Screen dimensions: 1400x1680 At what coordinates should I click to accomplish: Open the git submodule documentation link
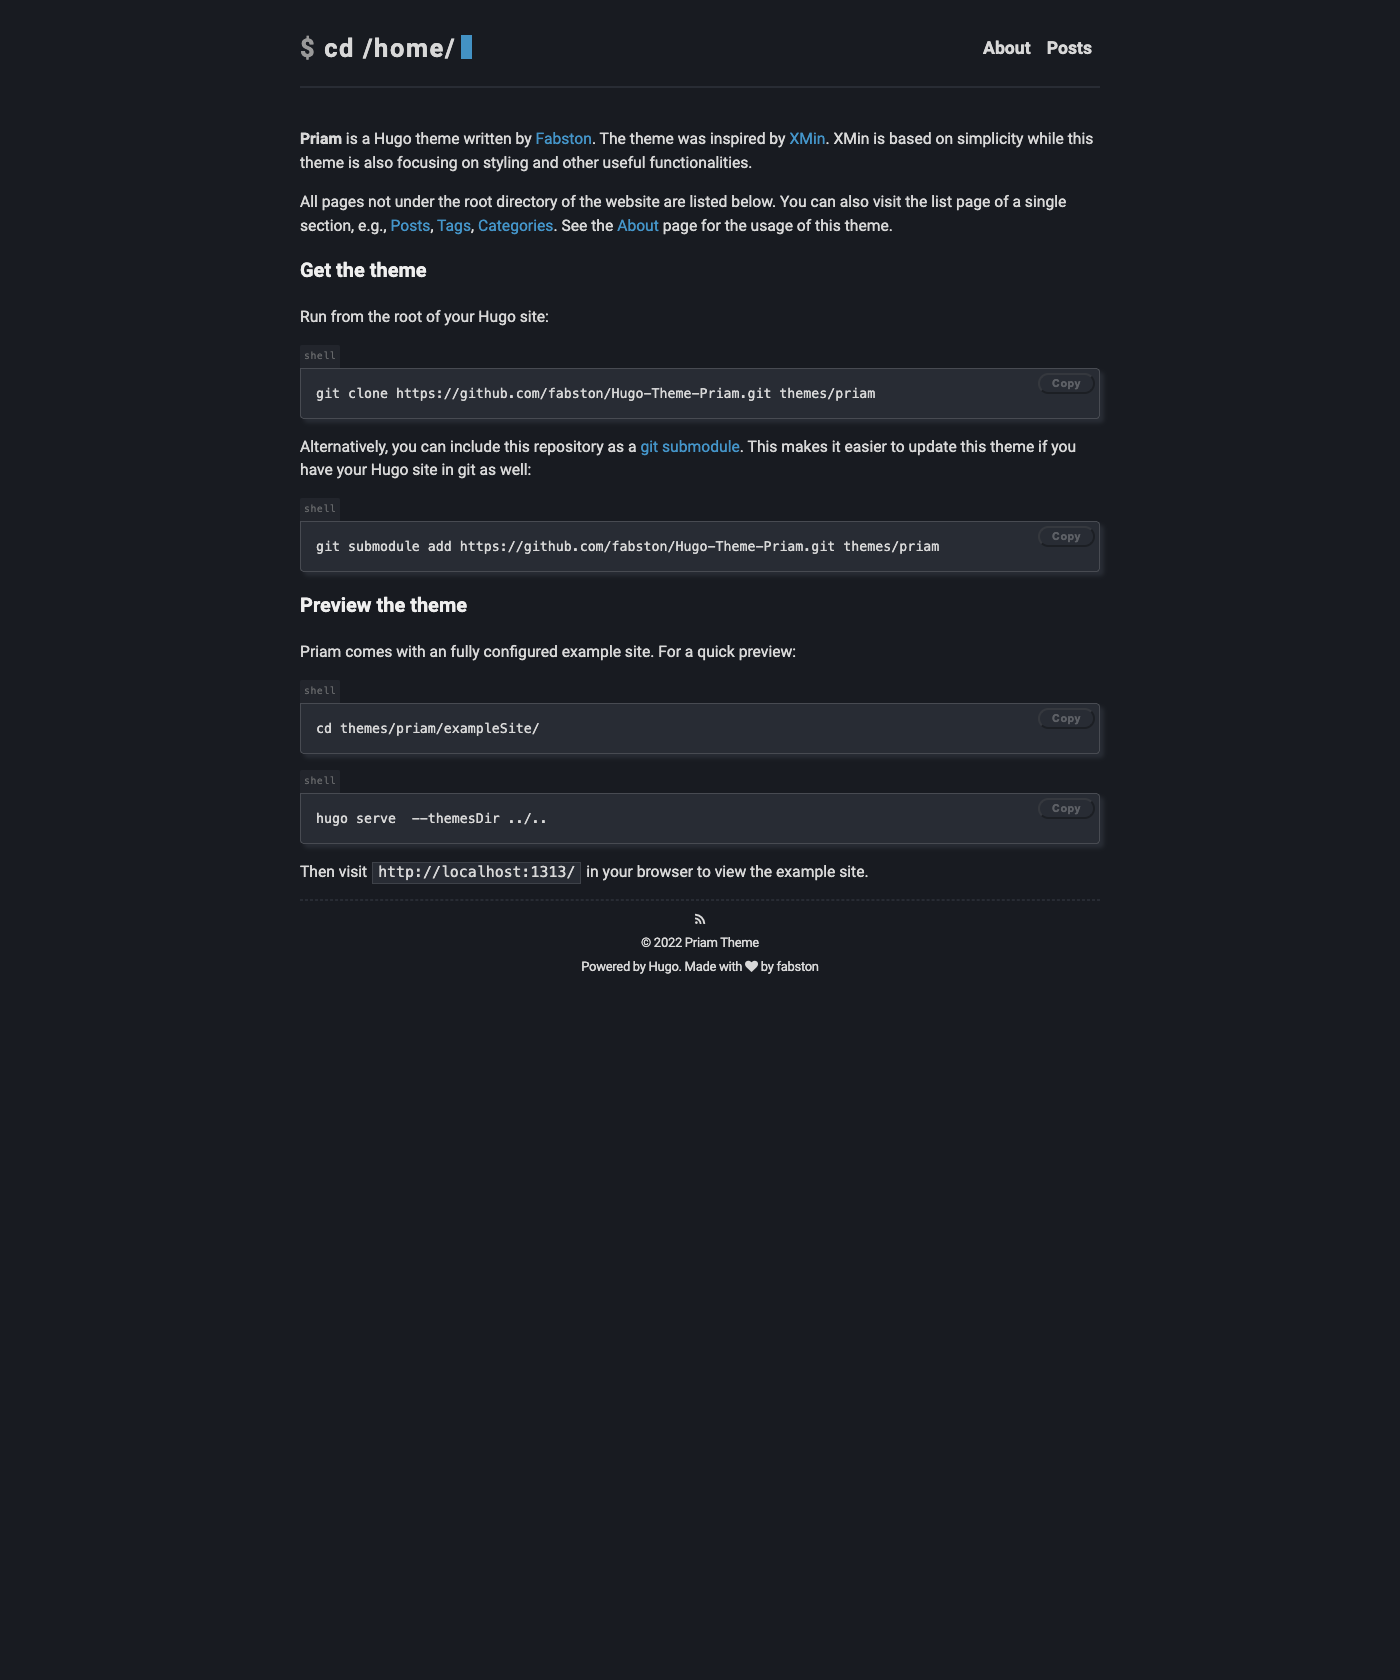tap(690, 447)
